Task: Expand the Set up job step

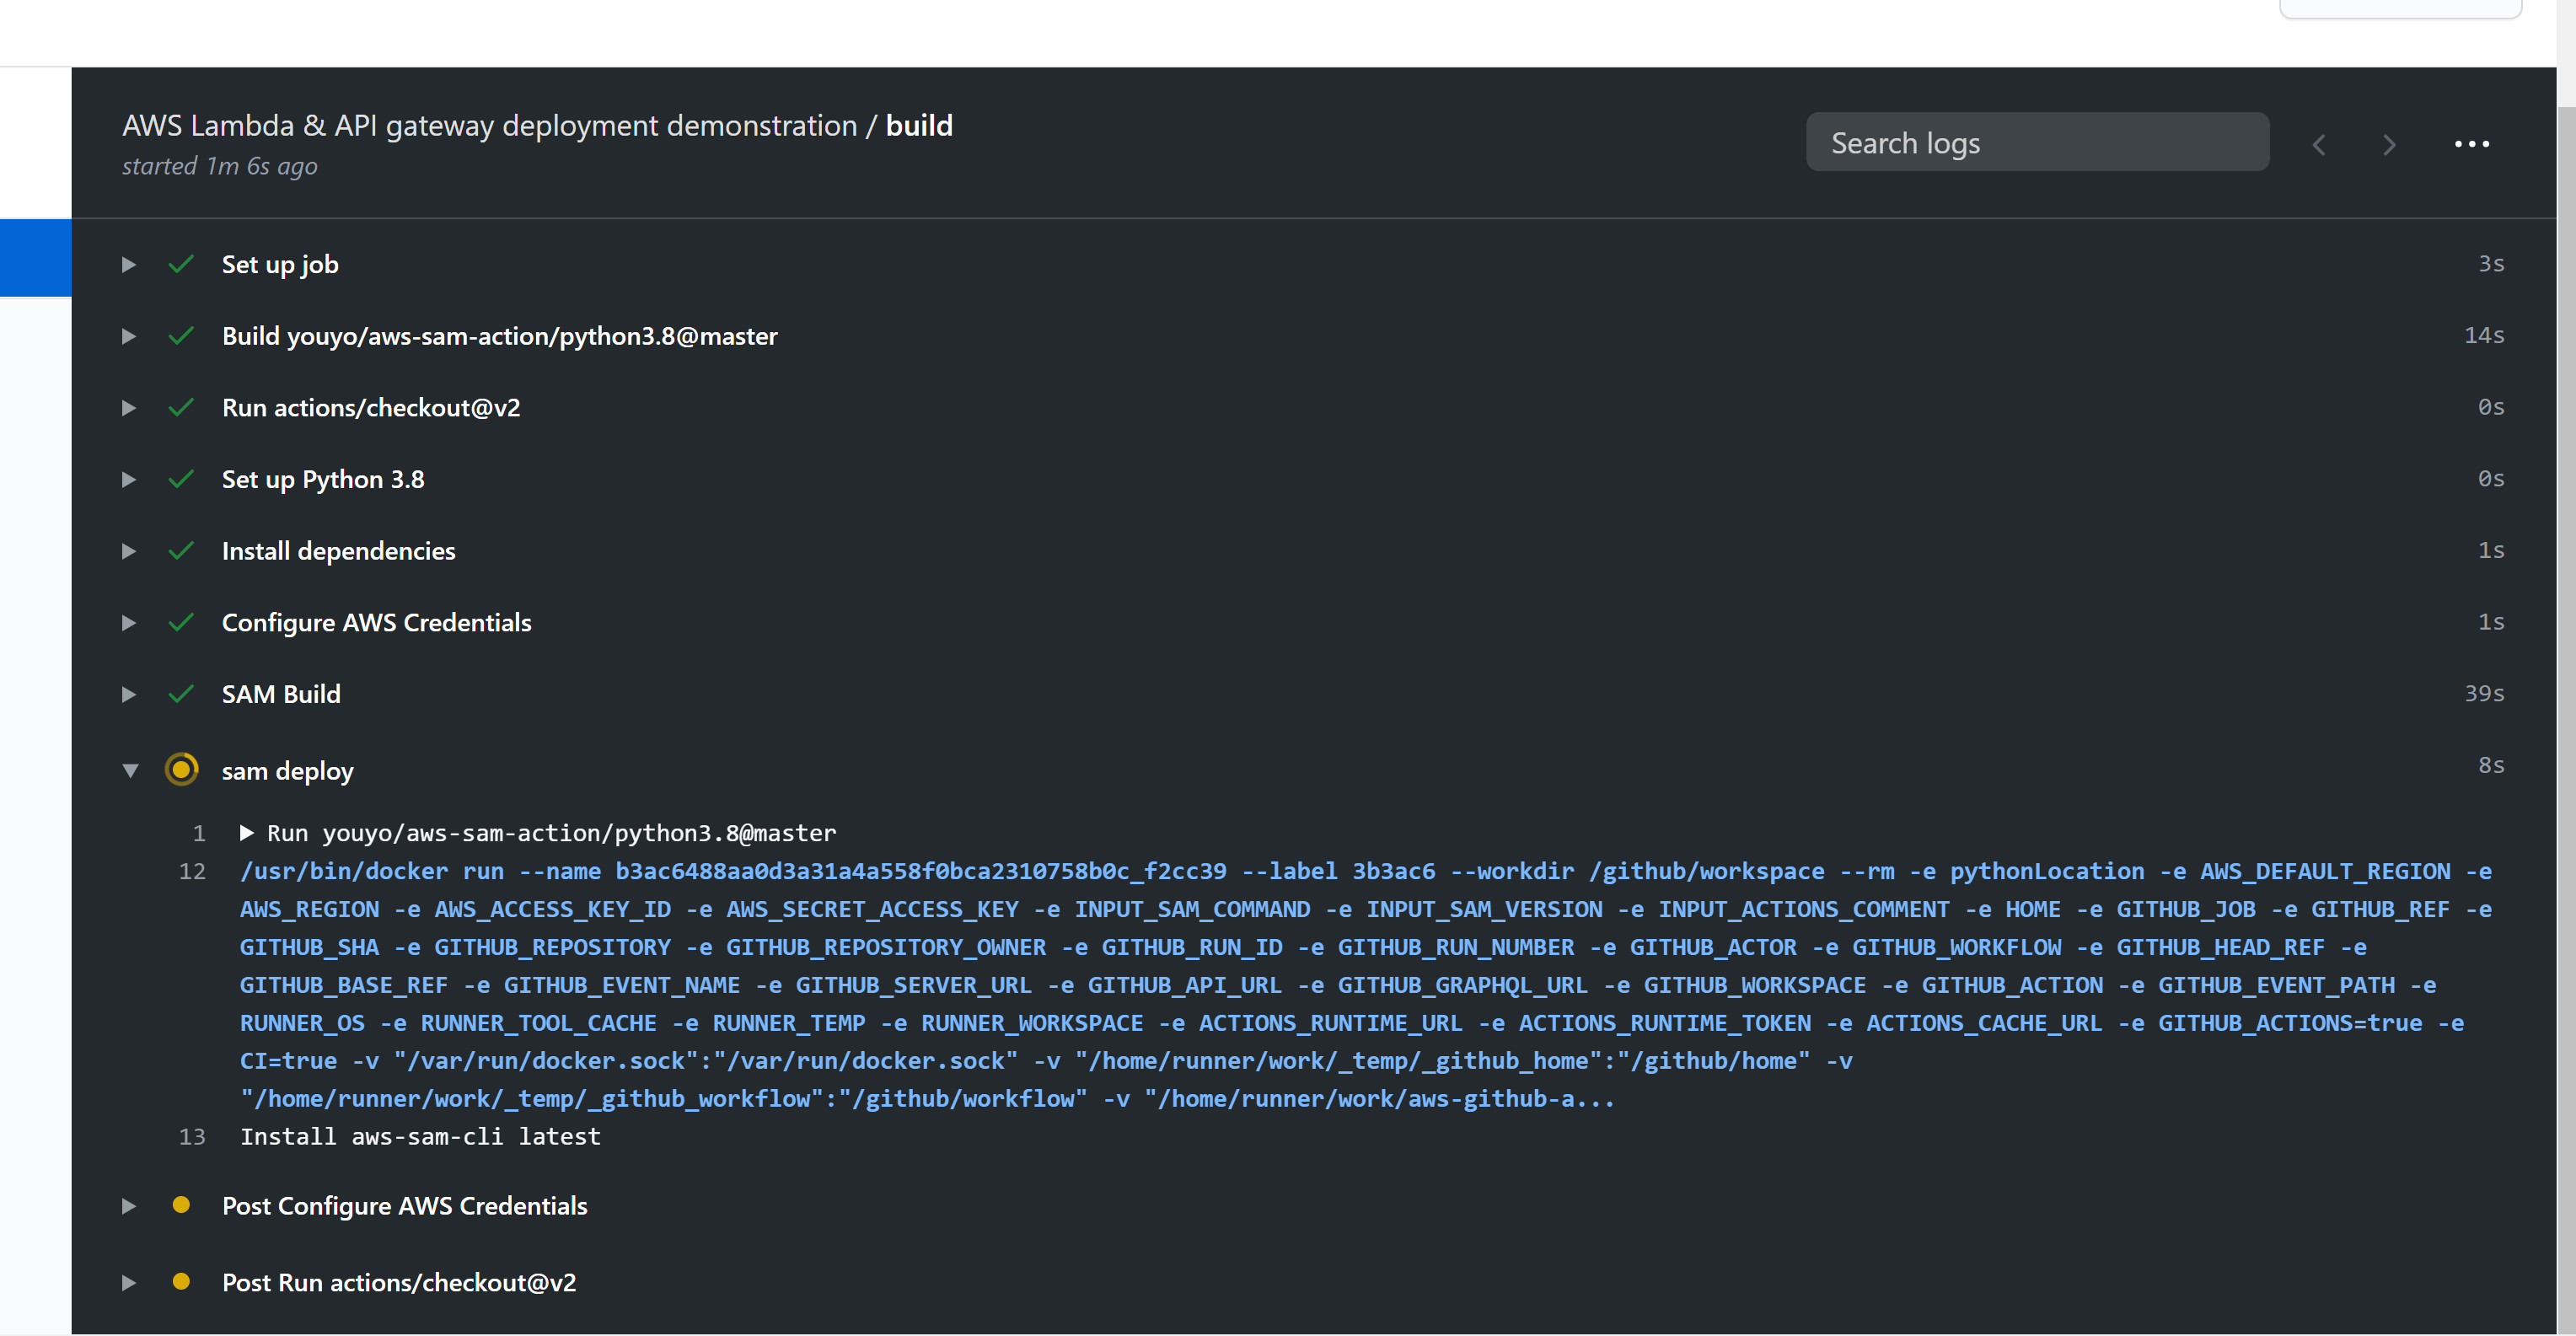Action: pos(128,264)
